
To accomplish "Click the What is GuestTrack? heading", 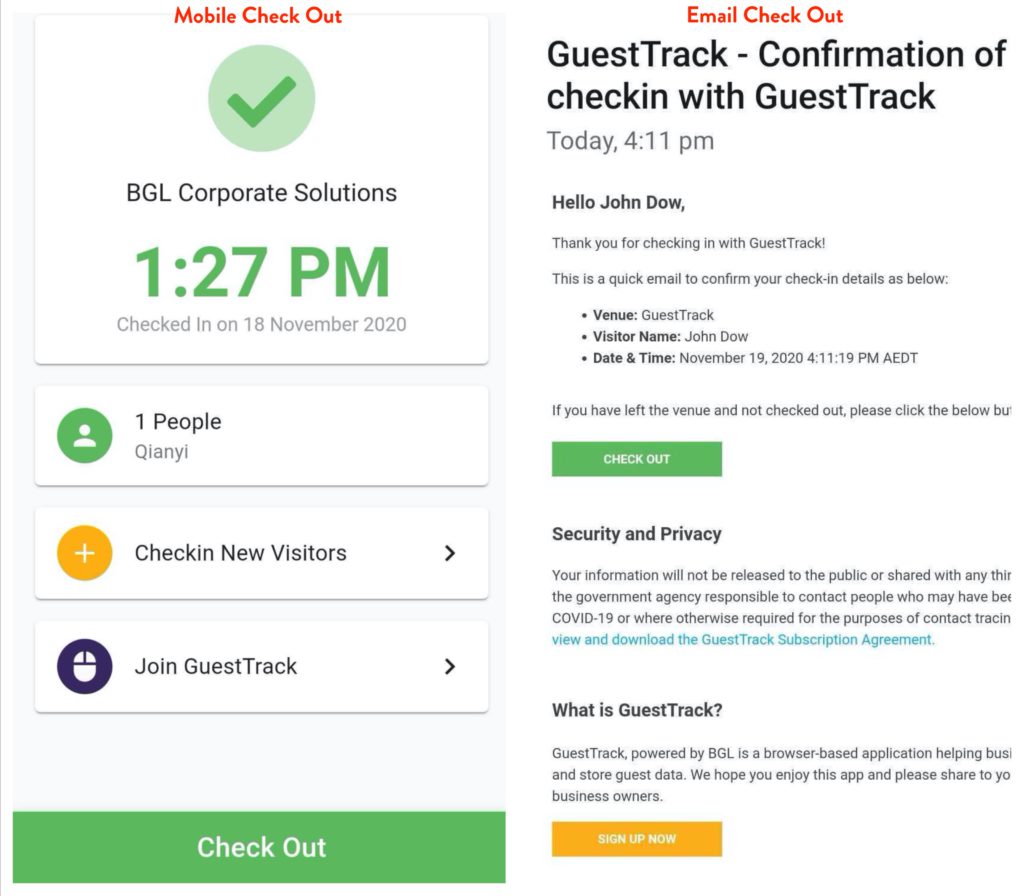I will tap(637, 710).
